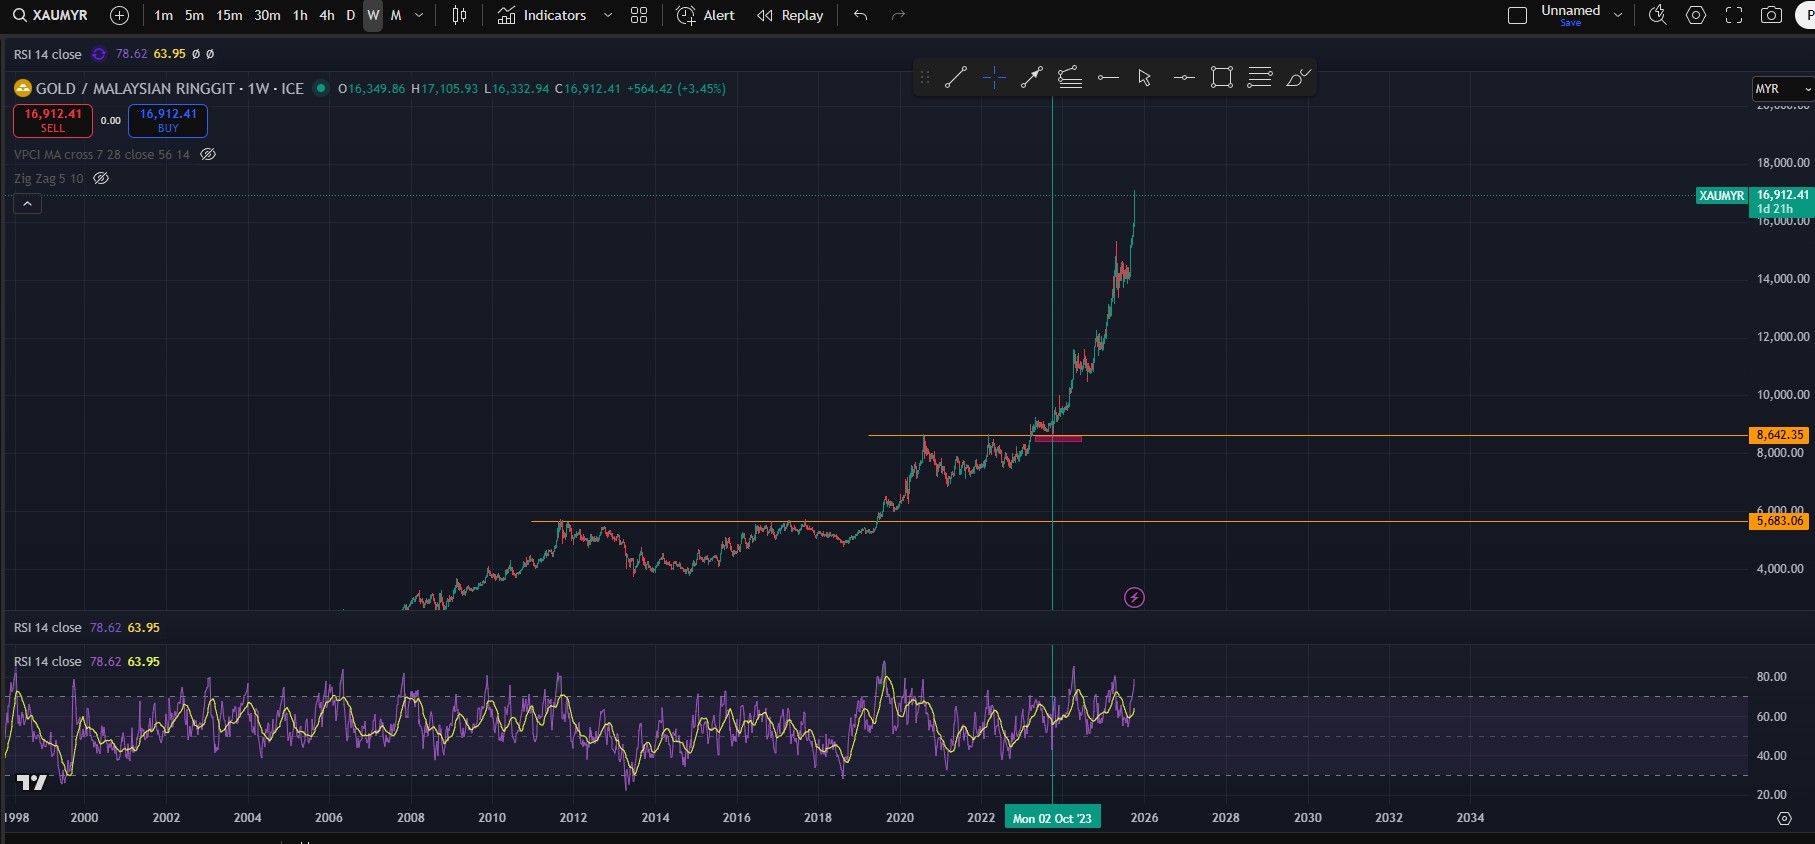Switch to the daily D timeframe
This screenshot has width=1815, height=844.
coord(350,15)
